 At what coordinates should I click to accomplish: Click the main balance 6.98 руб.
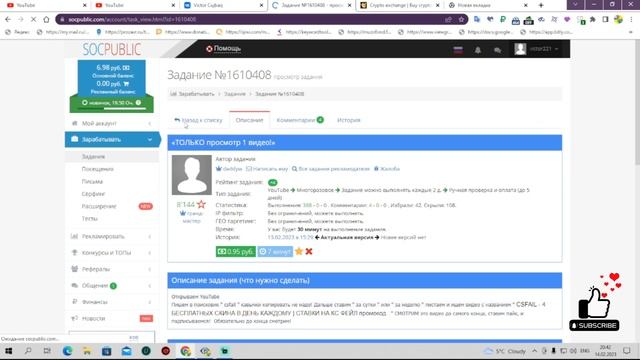click(x=113, y=67)
